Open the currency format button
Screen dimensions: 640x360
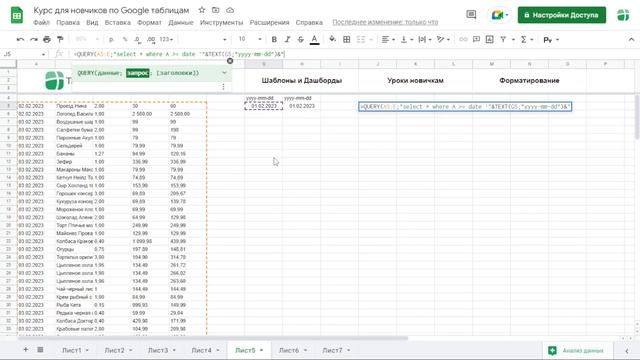pos(111,40)
